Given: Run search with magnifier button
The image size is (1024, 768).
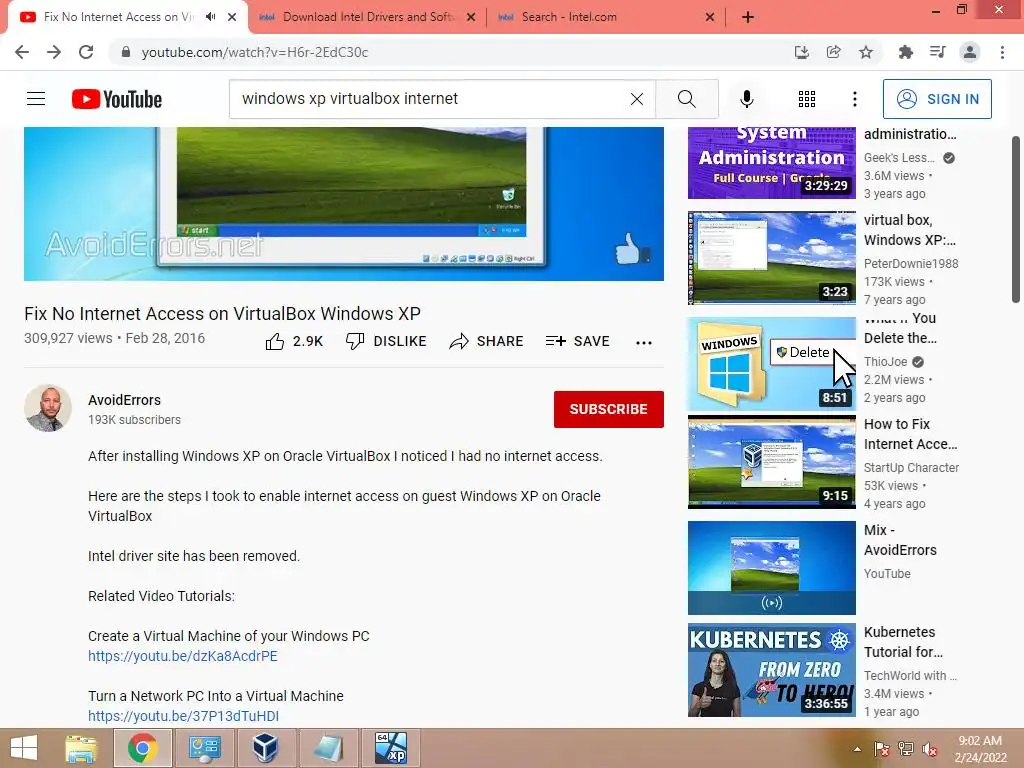Looking at the screenshot, I should [x=686, y=99].
